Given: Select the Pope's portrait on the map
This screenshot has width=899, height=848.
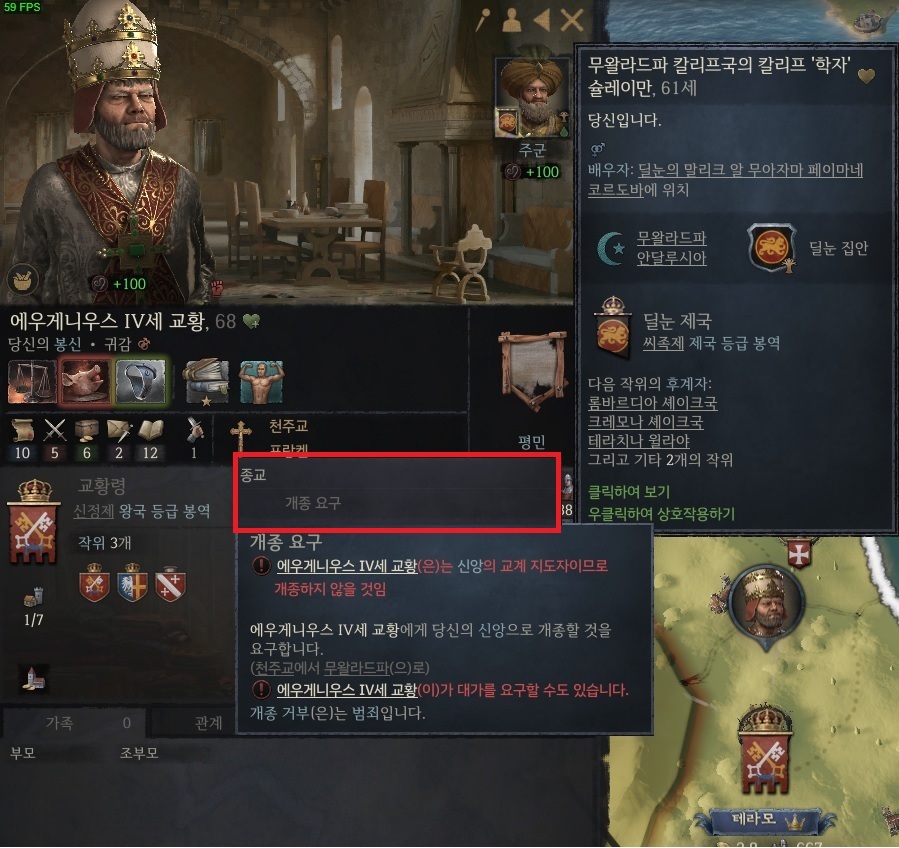Looking at the screenshot, I should tap(767, 602).
